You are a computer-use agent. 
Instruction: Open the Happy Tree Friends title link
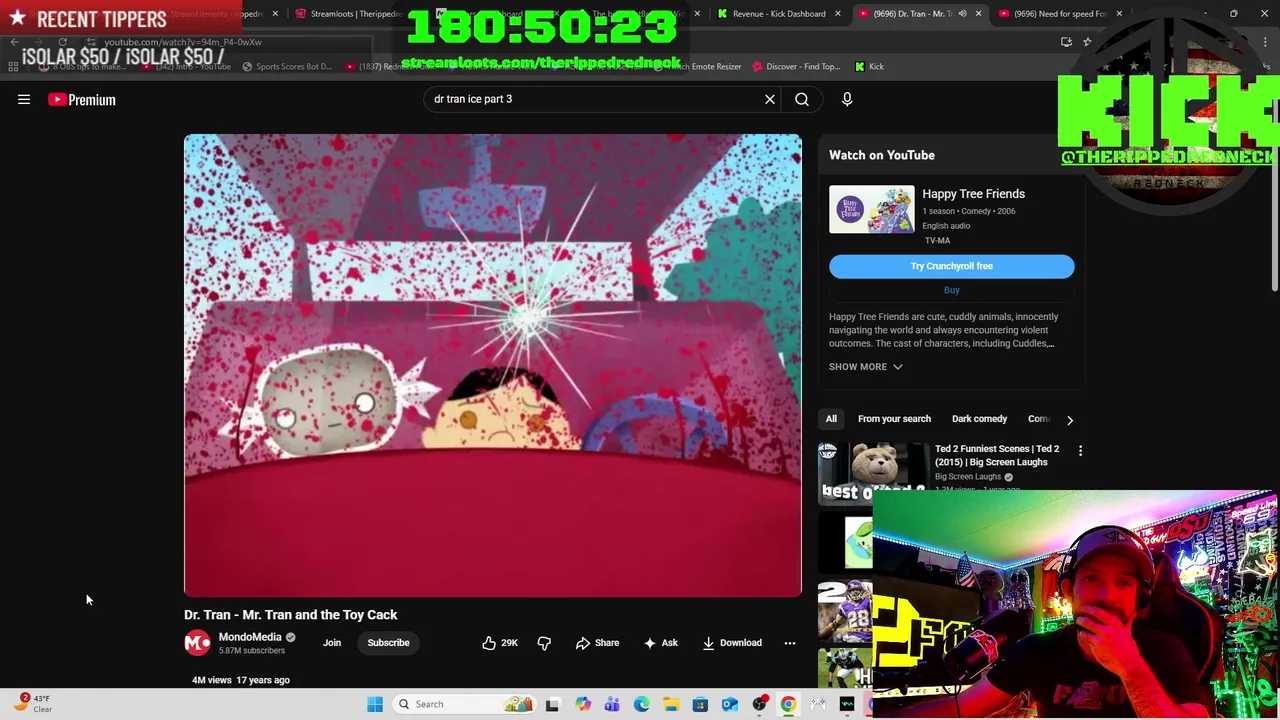[973, 194]
